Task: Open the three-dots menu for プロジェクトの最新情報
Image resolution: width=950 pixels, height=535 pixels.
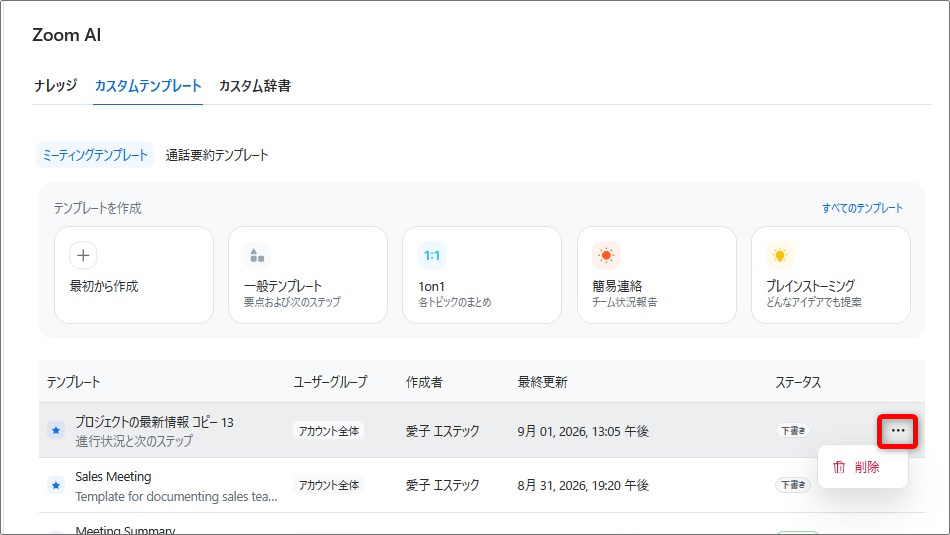Action: (x=898, y=431)
